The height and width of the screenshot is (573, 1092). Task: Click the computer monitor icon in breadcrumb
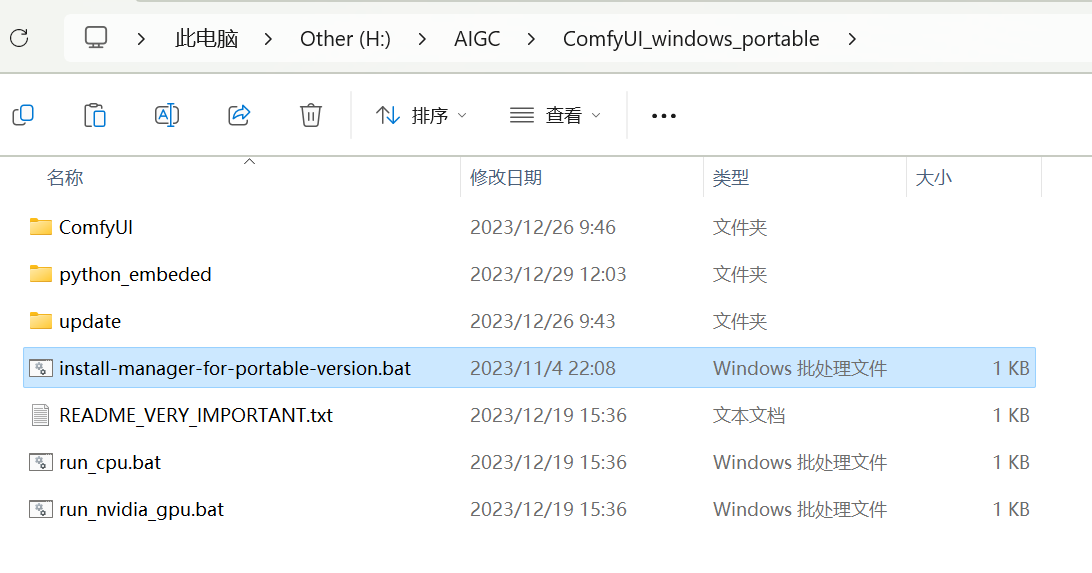click(96, 37)
